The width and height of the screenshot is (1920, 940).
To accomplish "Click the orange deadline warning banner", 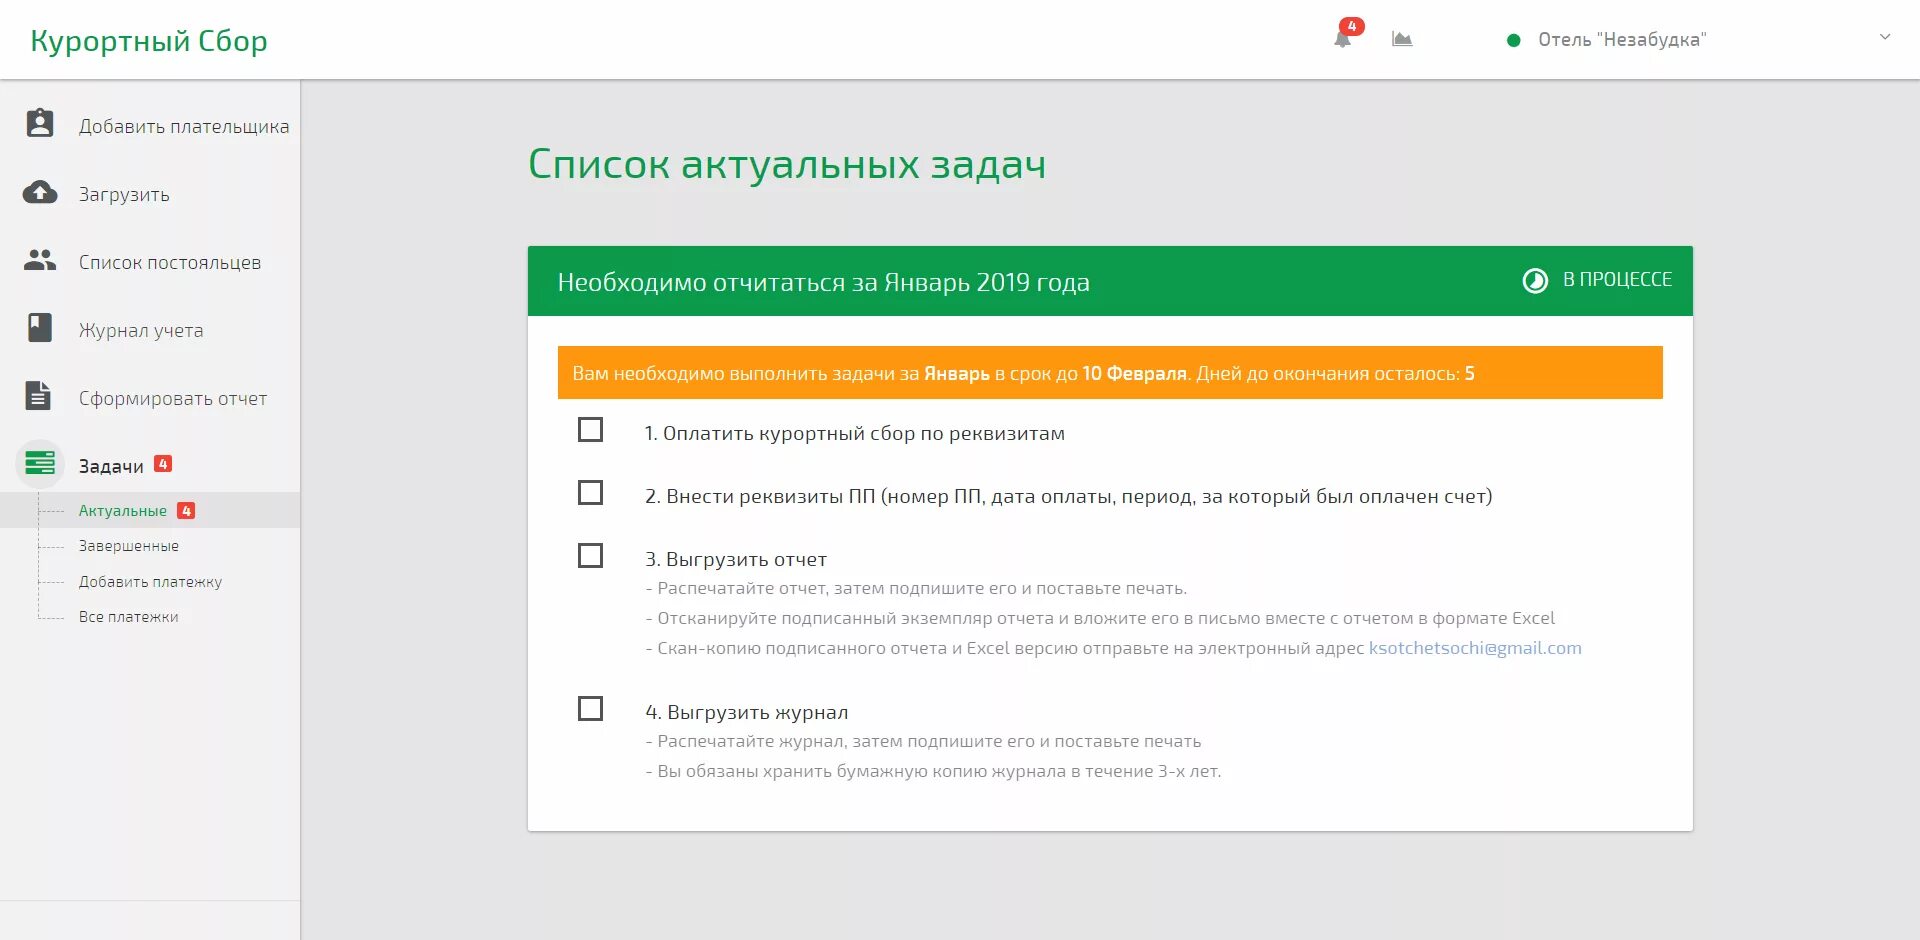I will coord(1110,373).
